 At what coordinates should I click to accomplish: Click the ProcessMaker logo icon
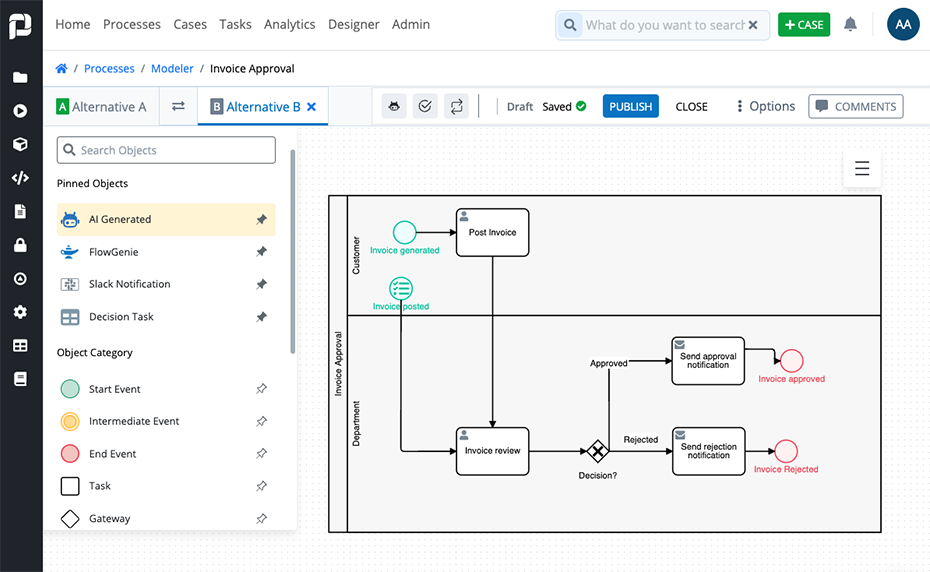20,26
